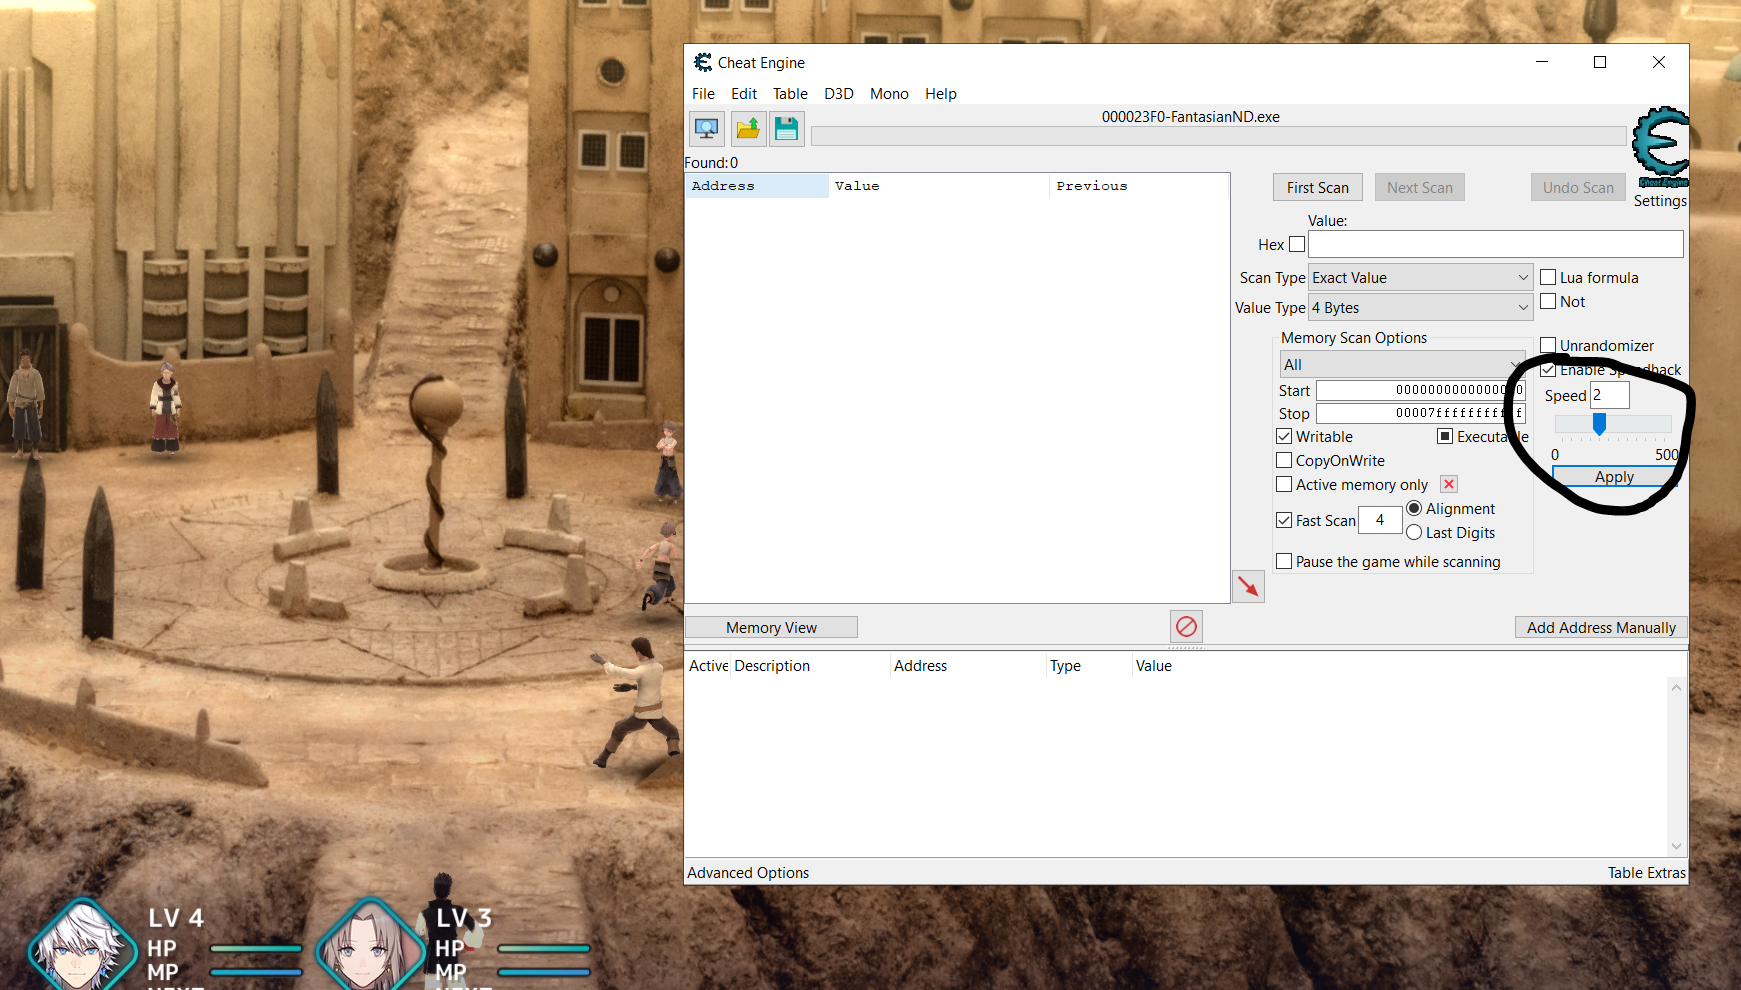Open the D3D menu
Viewport: 1741px width, 990px height.
(839, 93)
